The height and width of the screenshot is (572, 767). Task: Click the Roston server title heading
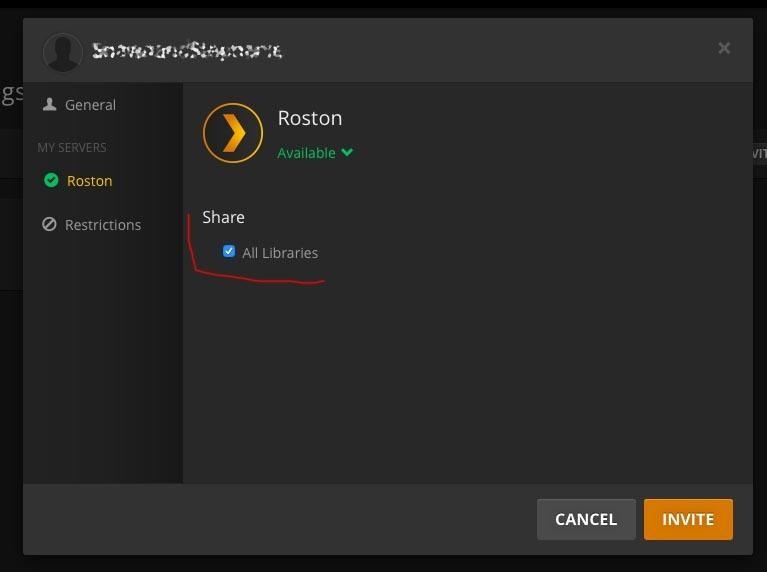coord(310,118)
